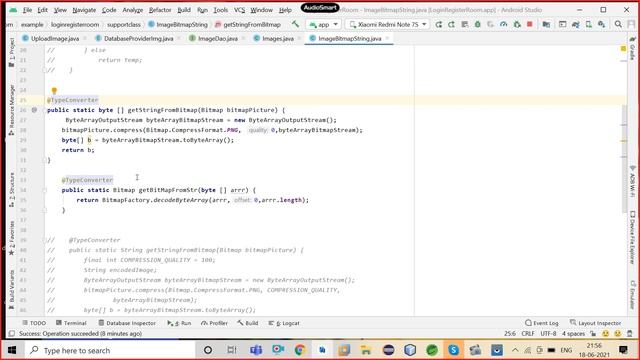Close the ImageBitmapString.java tab

coord(387,38)
